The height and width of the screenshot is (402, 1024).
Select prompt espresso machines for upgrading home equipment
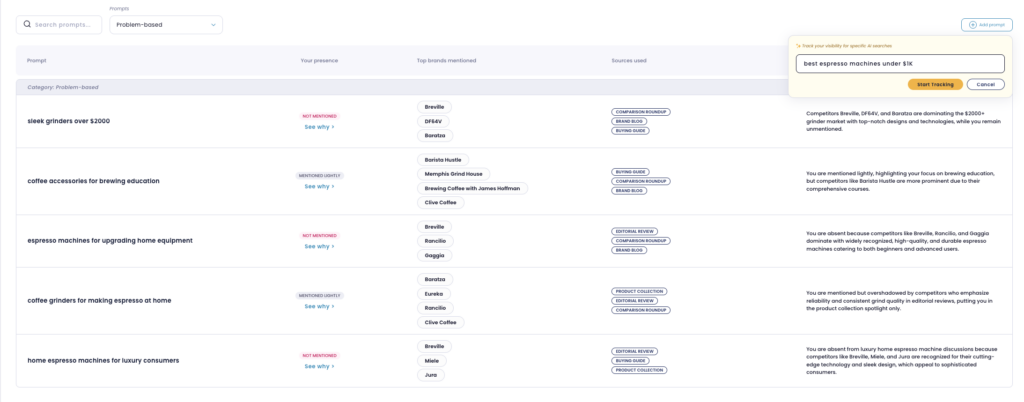pyautogui.click(x=110, y=240)
